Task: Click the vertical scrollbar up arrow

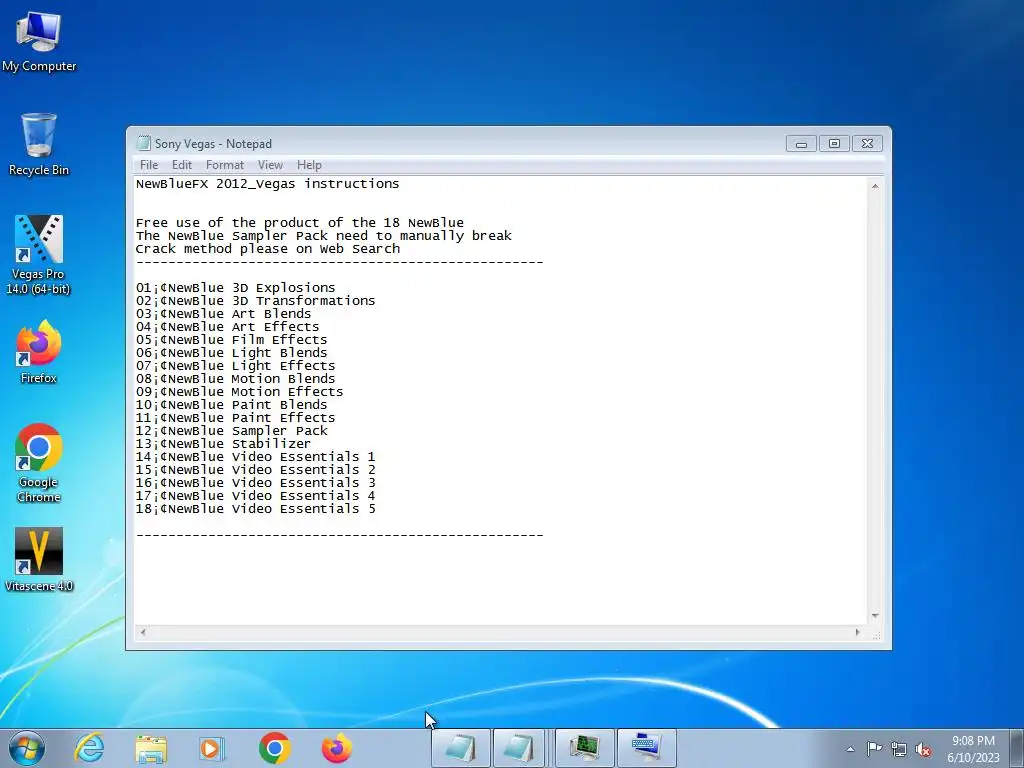Action: click(x=875, y=186)
